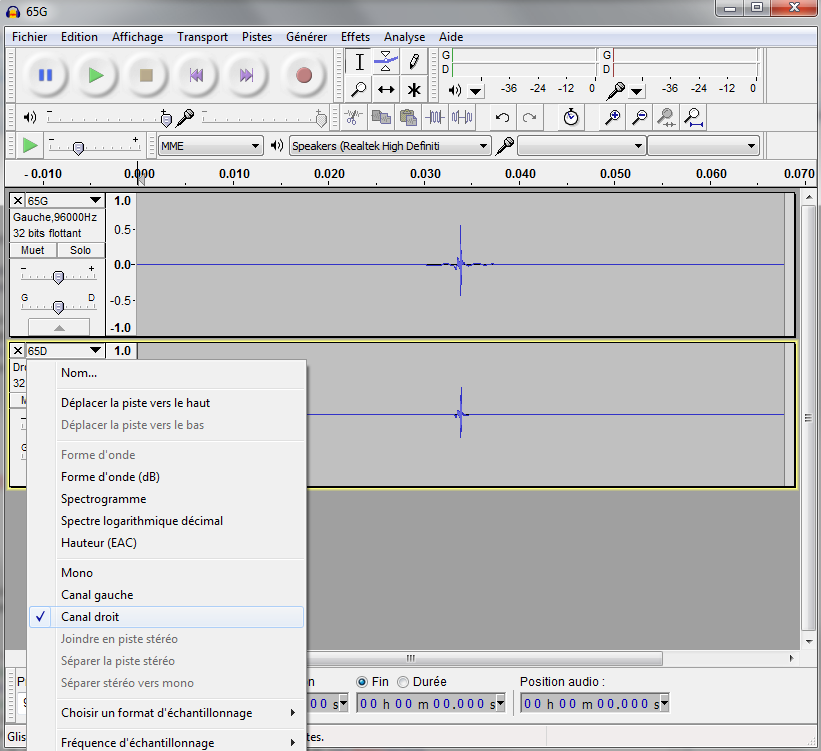Image resolution: width=821 pixels, height=751 pixels.
Task: Click the red Record button
Action: click(304, 75)
